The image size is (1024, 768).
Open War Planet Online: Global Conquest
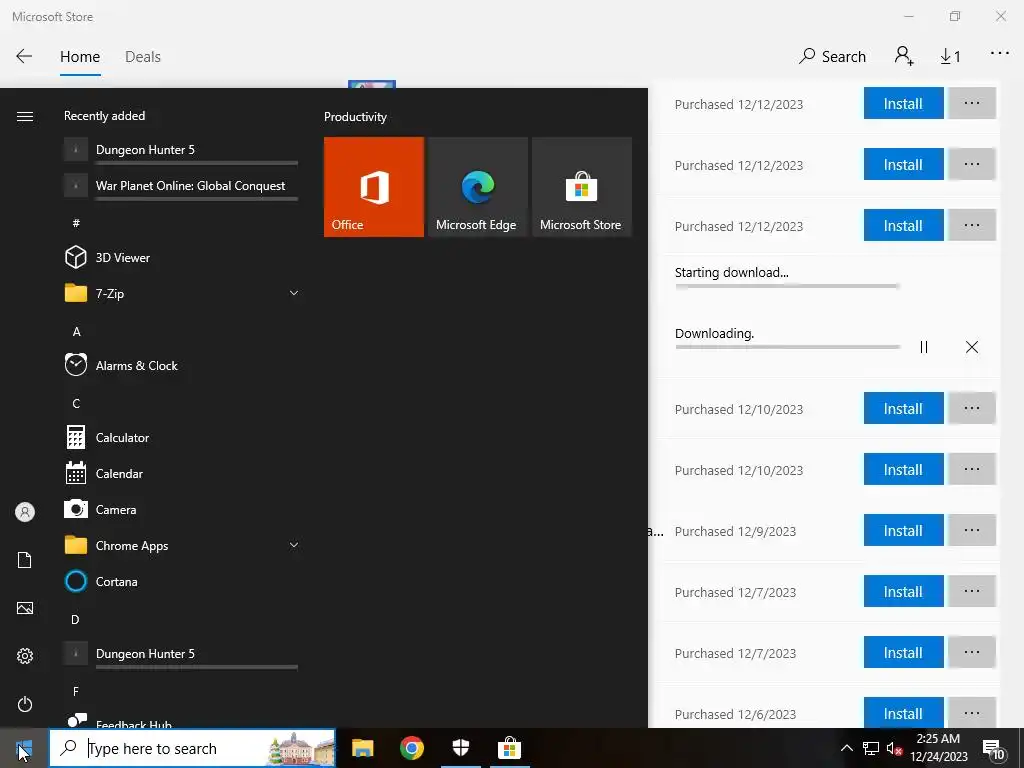pyautogui.click(x=181, y=185)
